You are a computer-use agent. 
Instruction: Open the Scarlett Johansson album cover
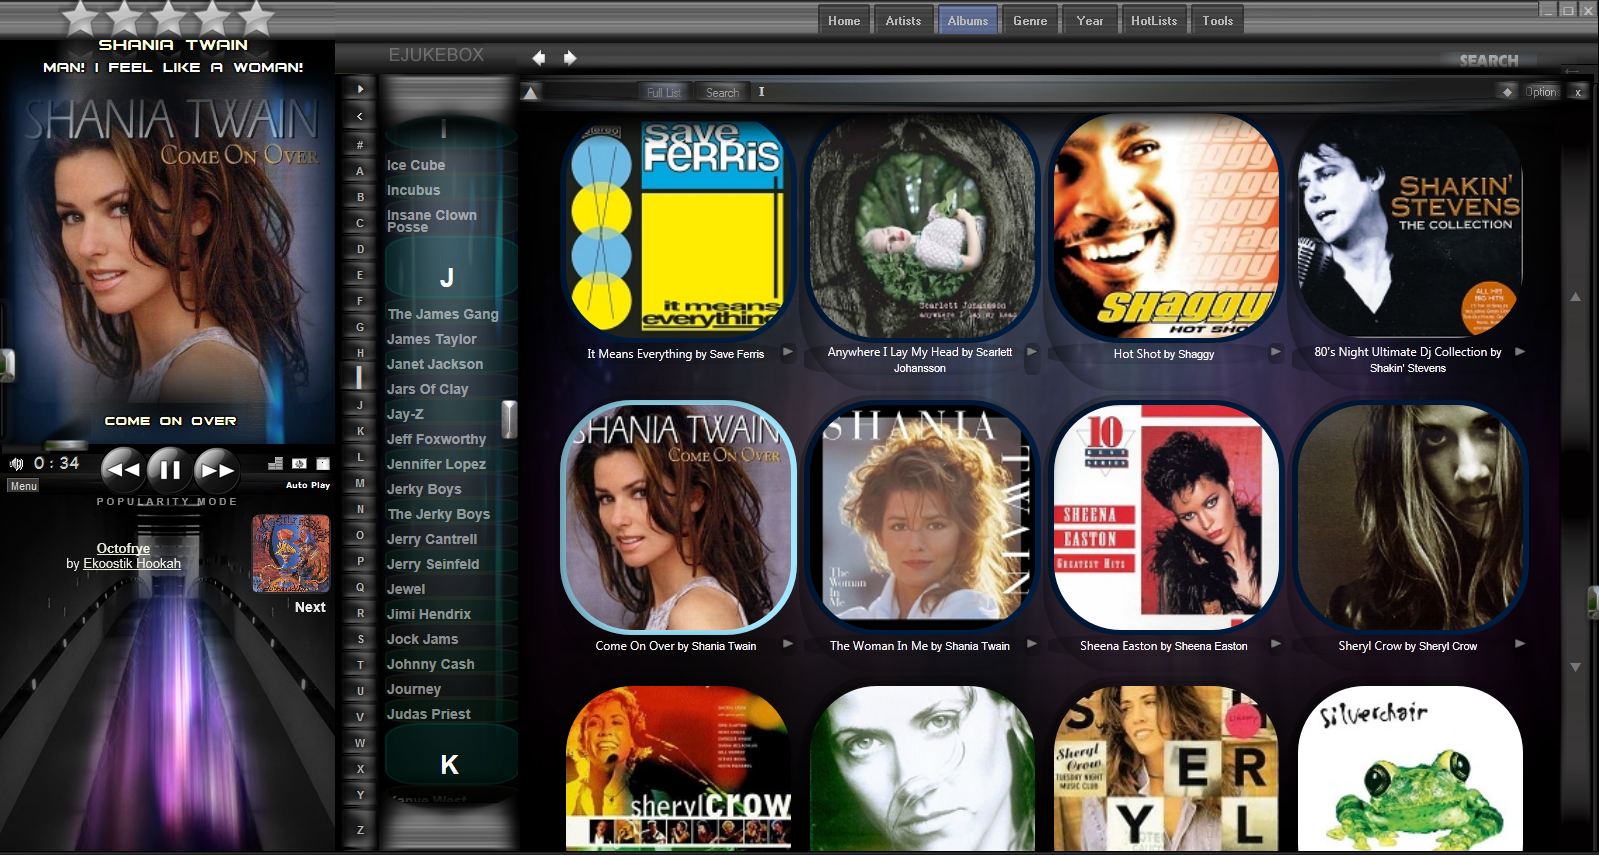pos(920,227)
